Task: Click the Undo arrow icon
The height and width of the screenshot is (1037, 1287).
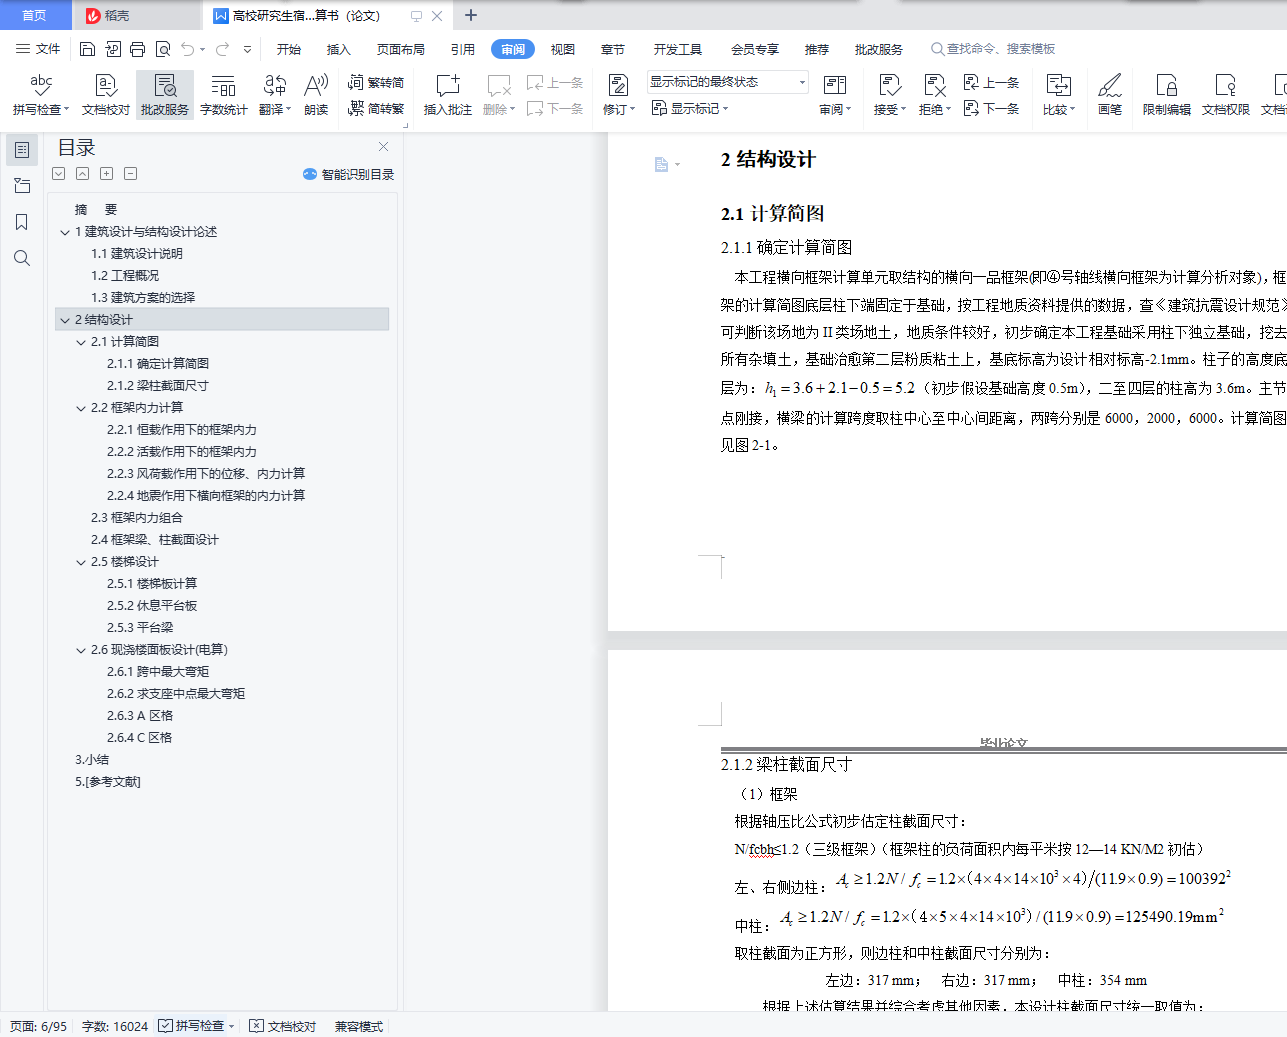Action: coord(187,49)
